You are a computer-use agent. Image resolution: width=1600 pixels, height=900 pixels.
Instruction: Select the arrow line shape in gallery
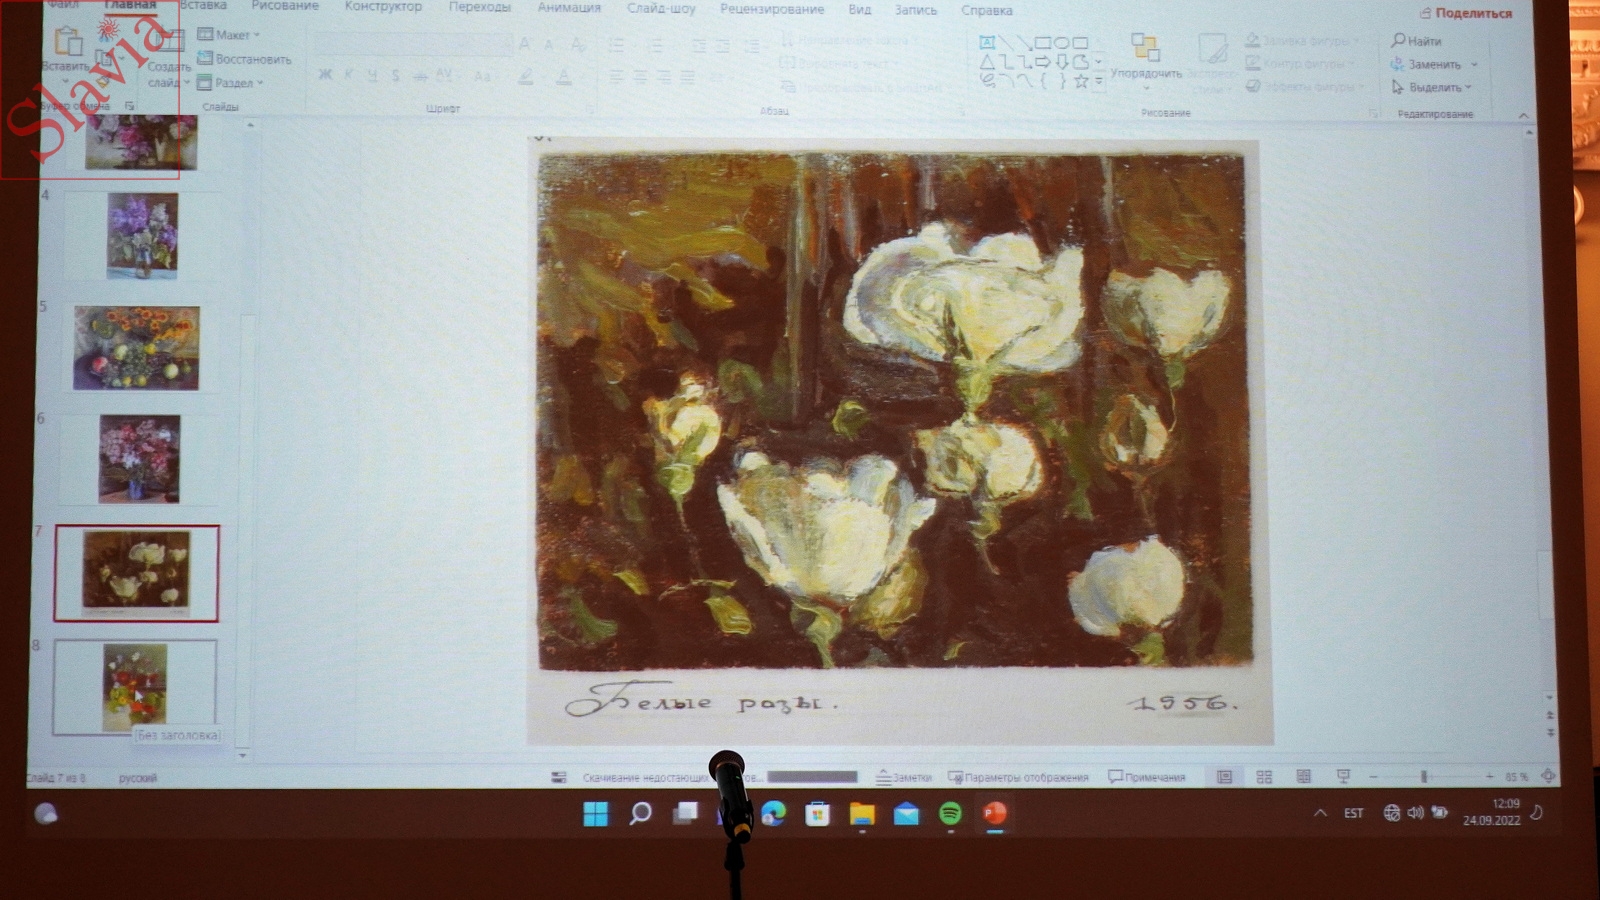click(1024, 42)
